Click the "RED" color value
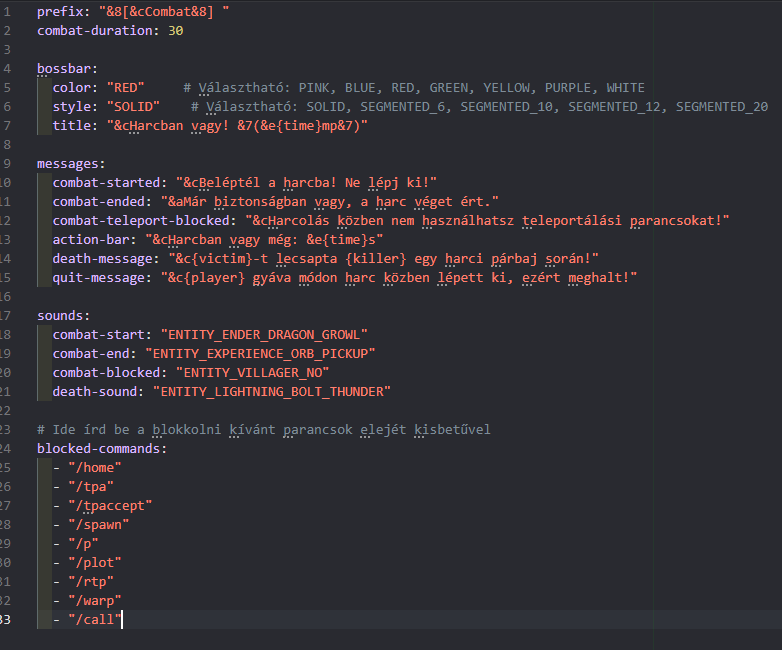 tap(126, 88)
